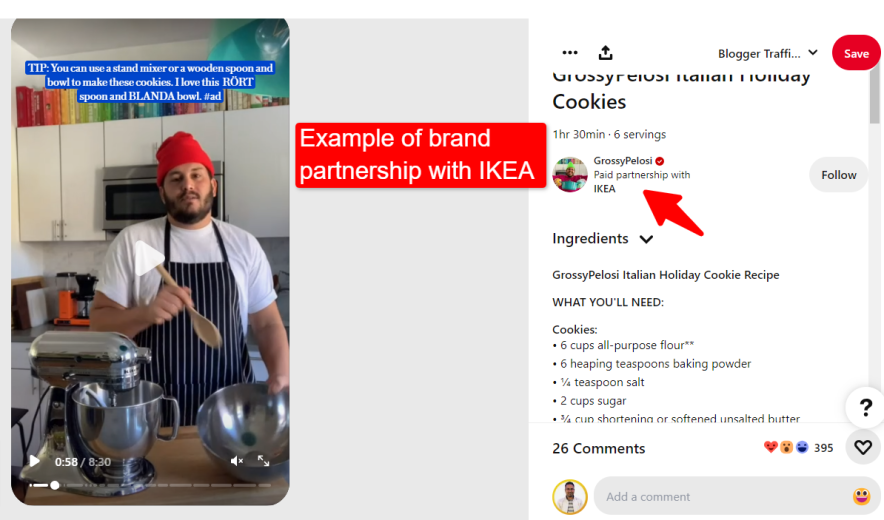Open the GrossyPelosi profile name link

point(622,160)
